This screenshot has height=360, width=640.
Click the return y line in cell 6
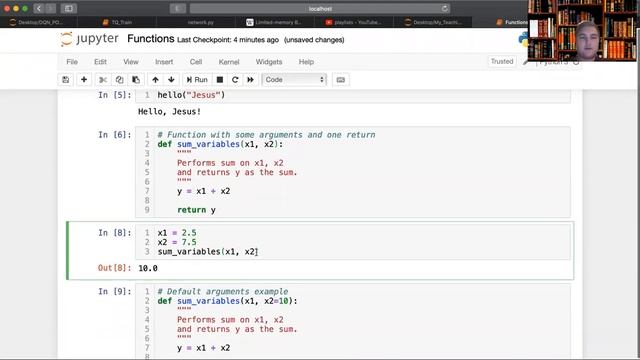point(196,210)
